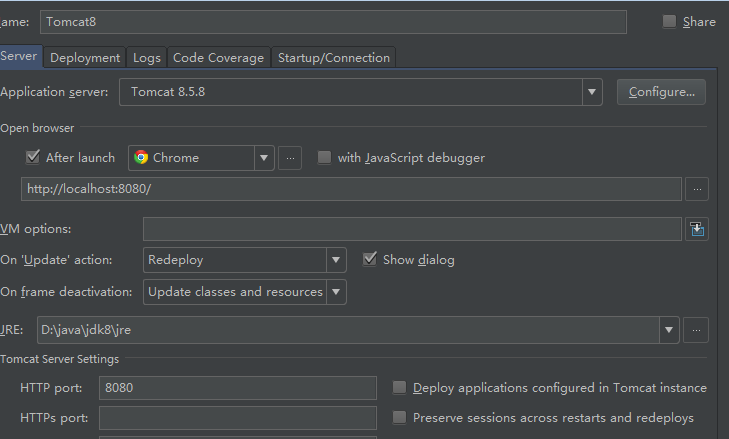
Task: Enable Deploy applications configured in Tomcat instance
Action: (399, 387)
